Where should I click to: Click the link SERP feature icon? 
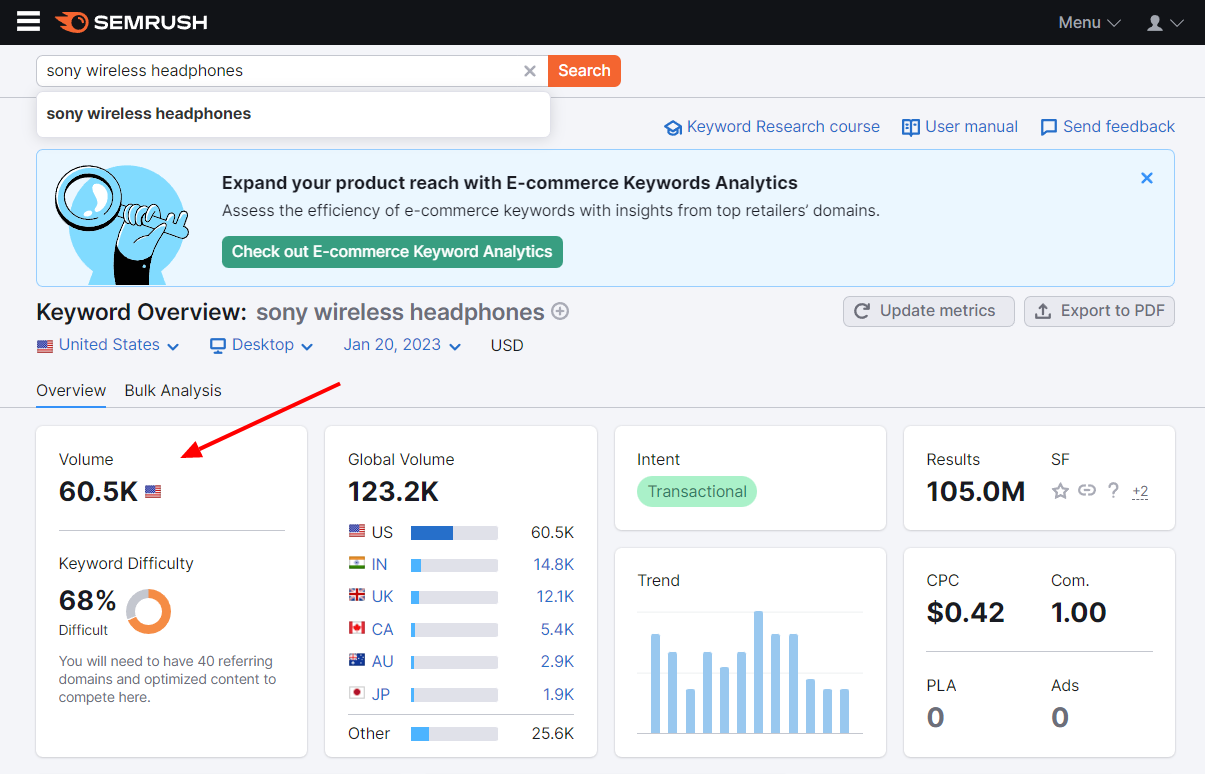(1087, 491)
